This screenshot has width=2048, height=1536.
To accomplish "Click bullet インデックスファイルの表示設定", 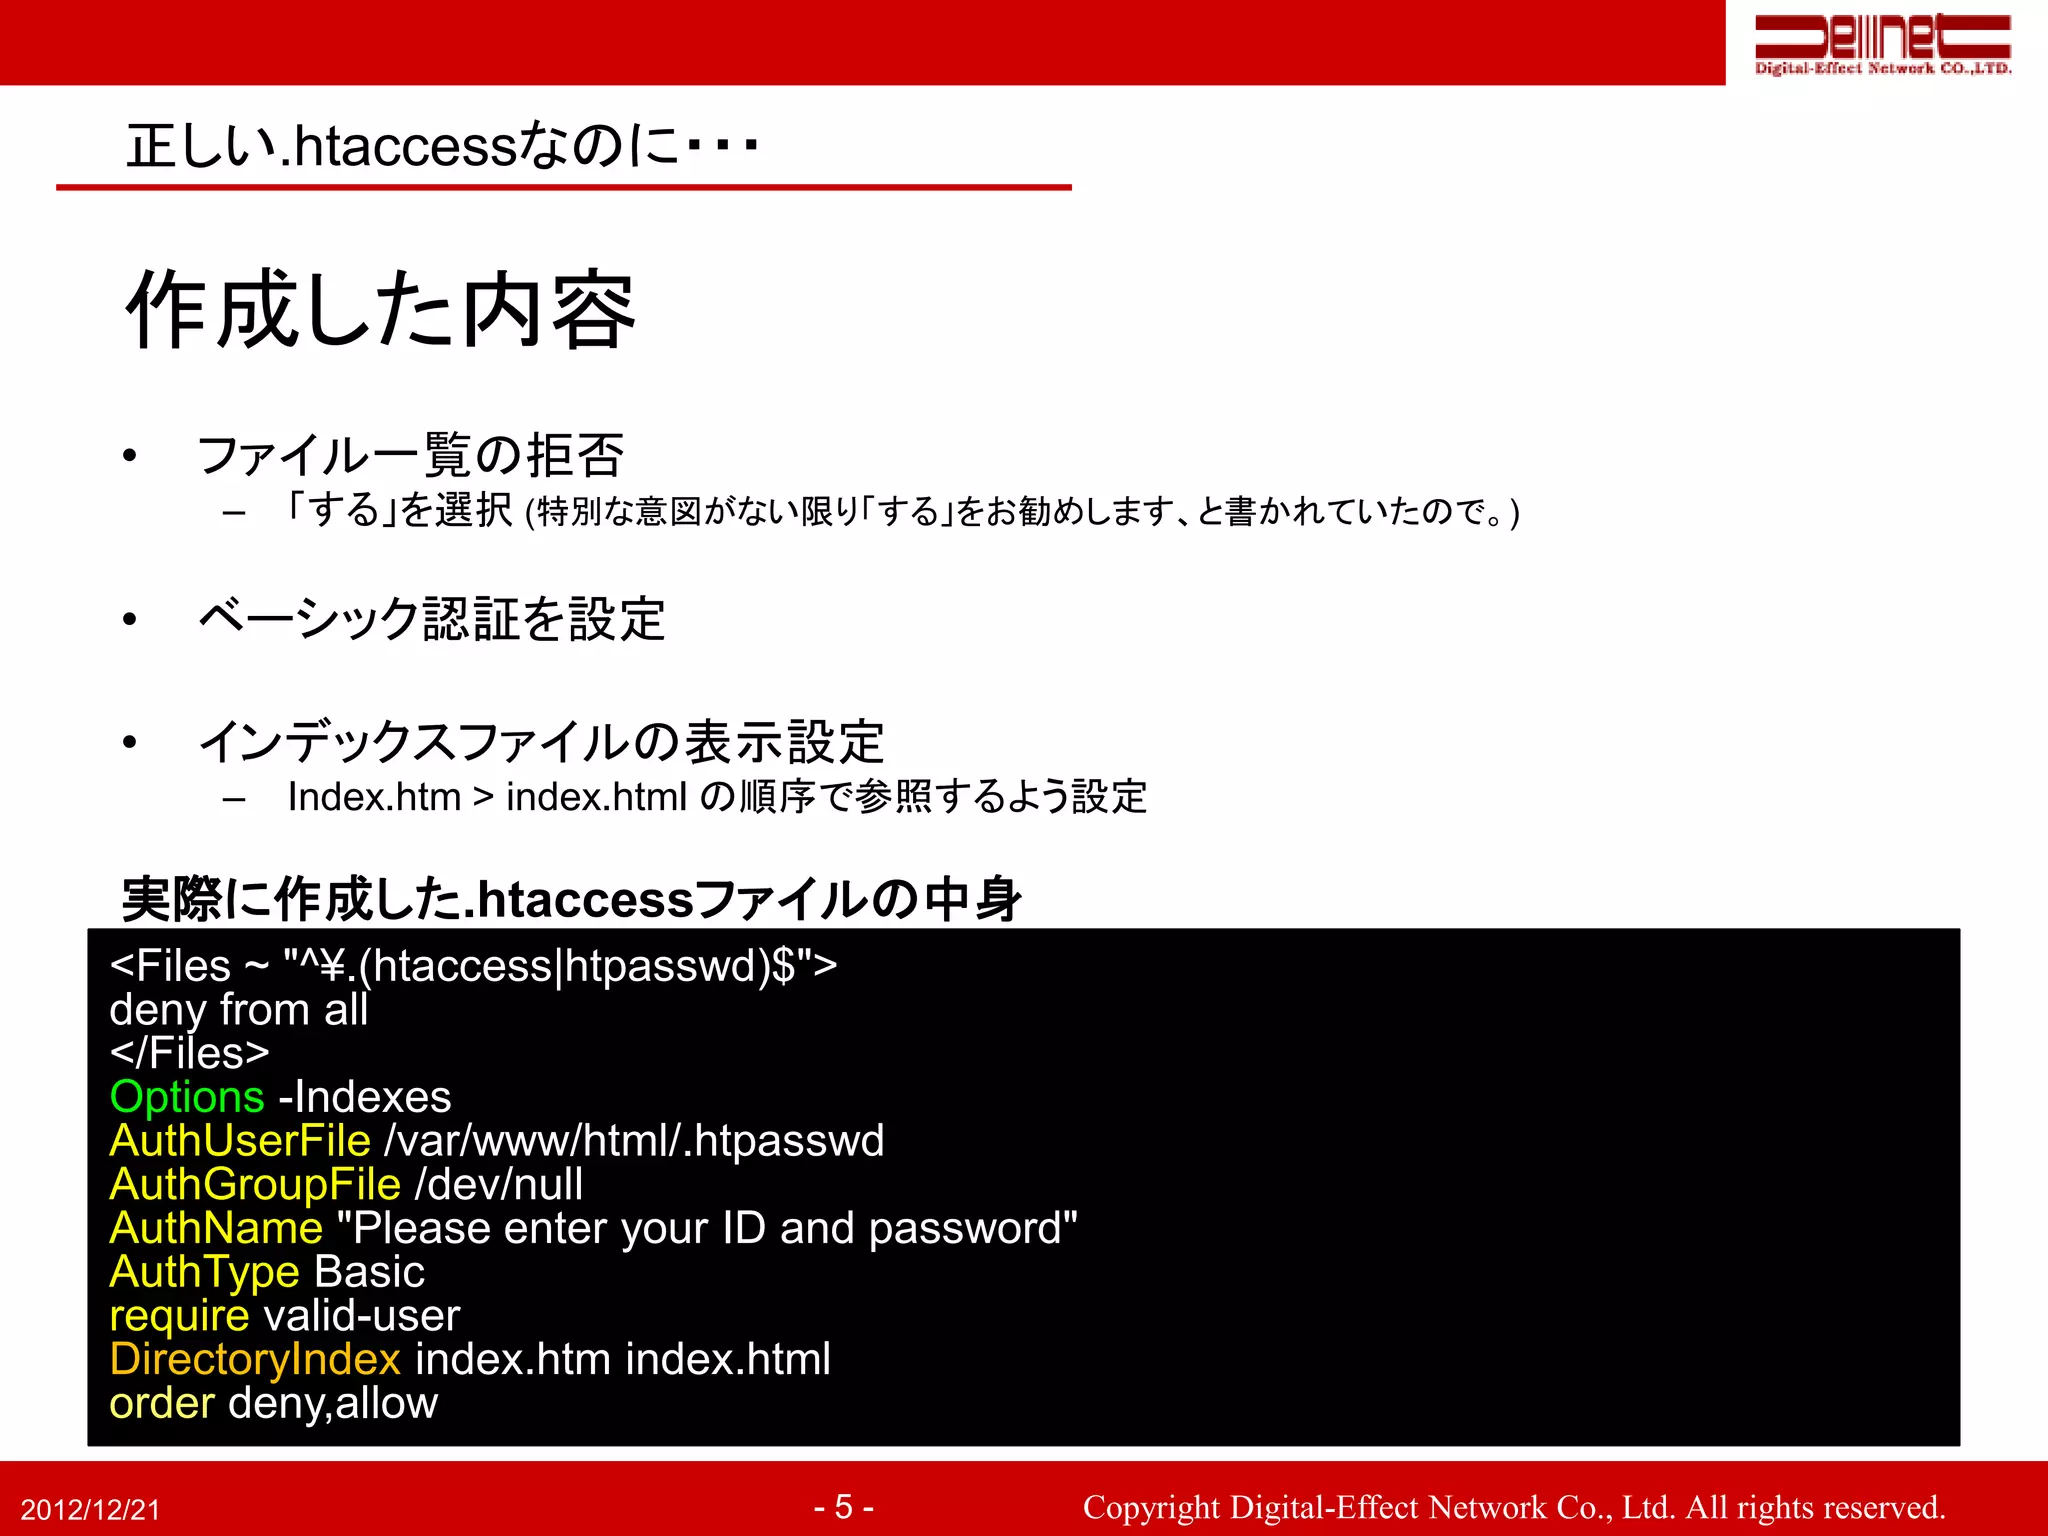I will tap(541, 741).
